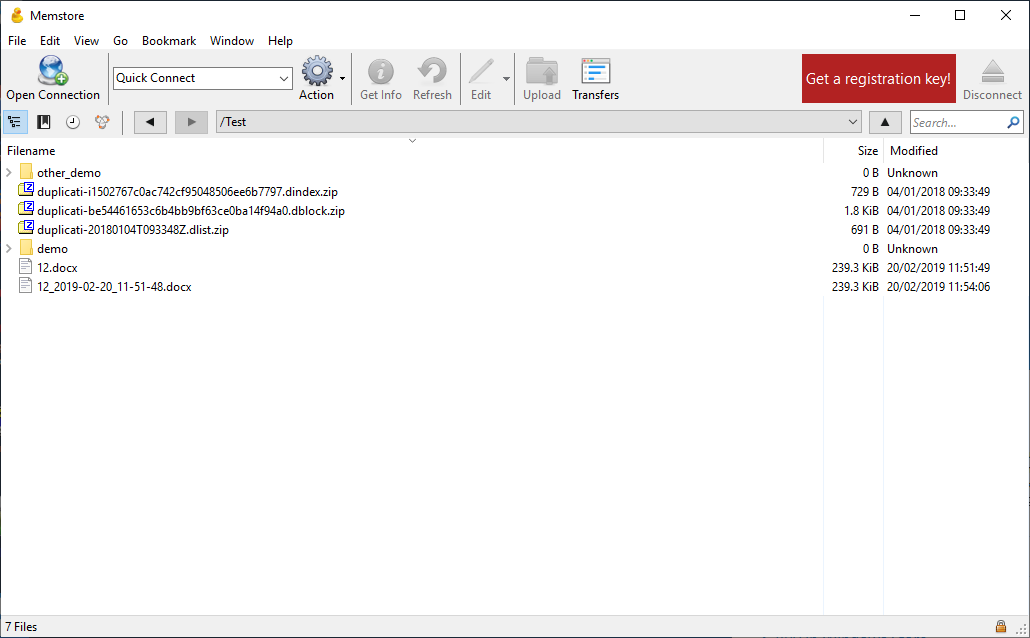Expand the other_demo folder

click(x=9, y=172)
